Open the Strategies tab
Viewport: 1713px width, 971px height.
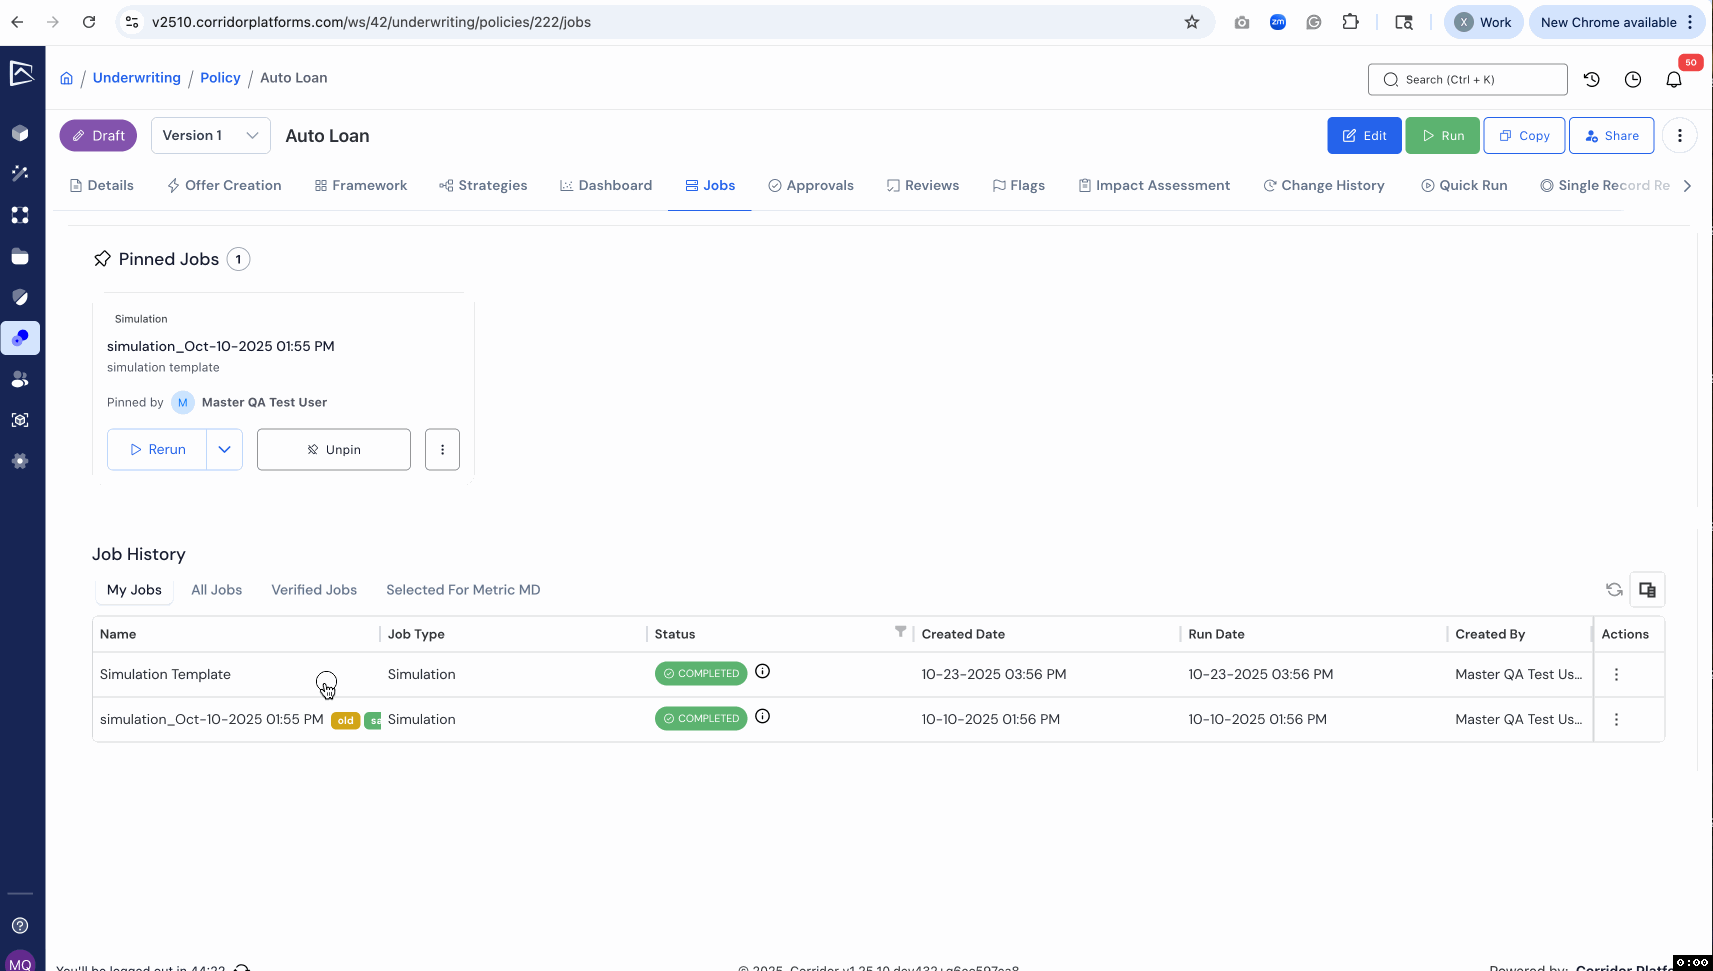point(483,186)
